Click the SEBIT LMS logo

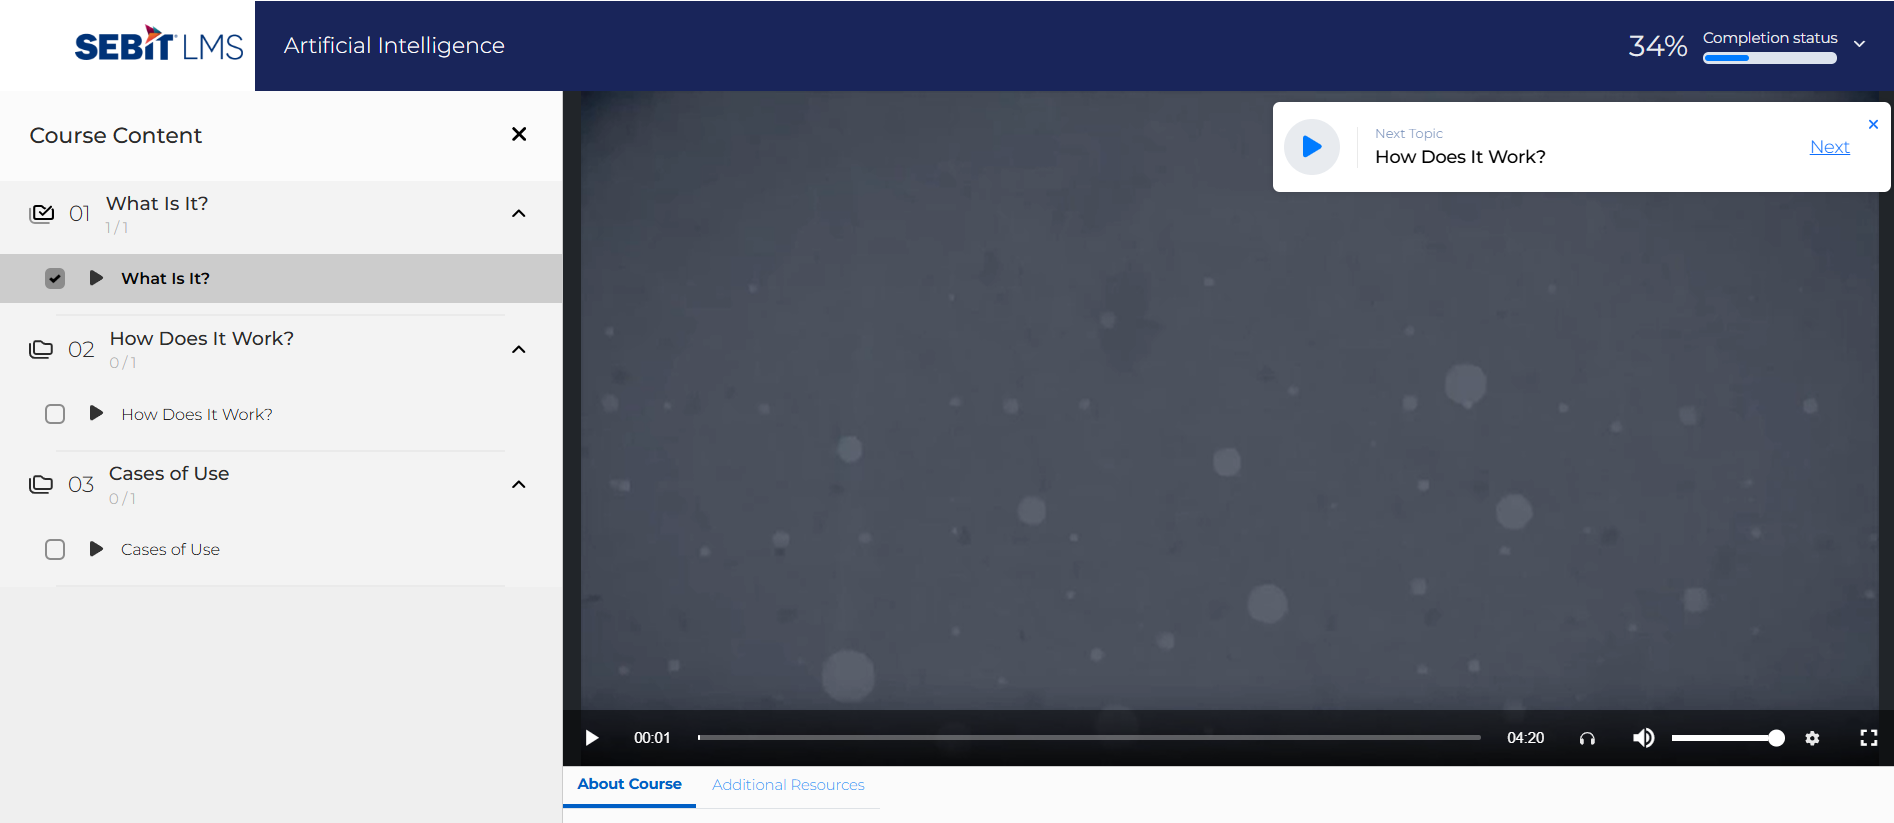pos(159,44)
